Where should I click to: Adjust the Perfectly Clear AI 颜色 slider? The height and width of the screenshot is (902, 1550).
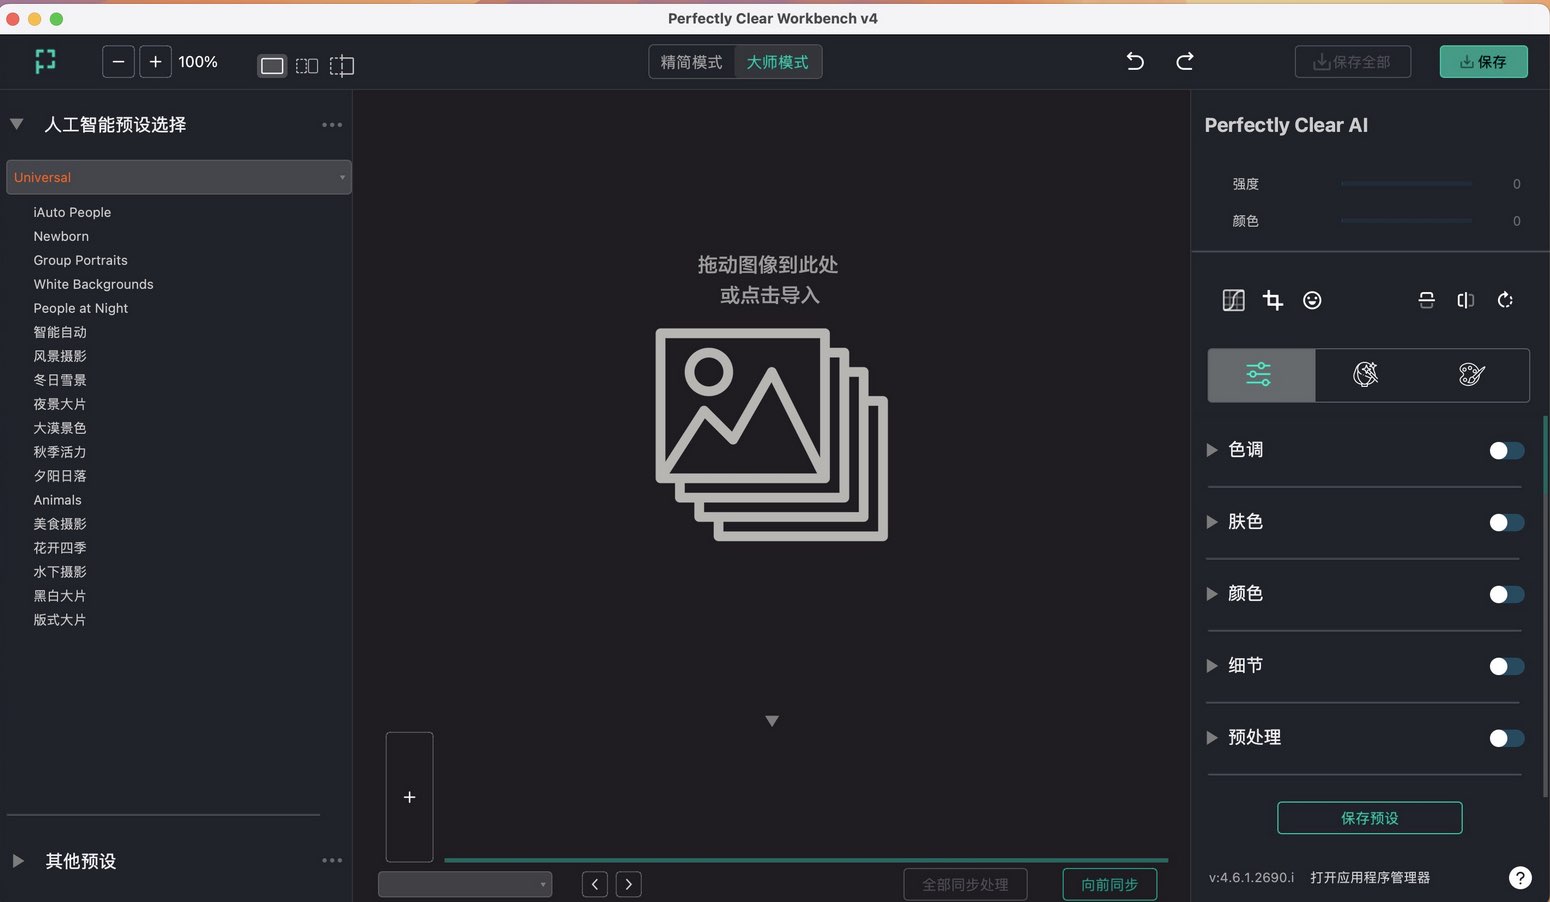(x=1406, y=221)
